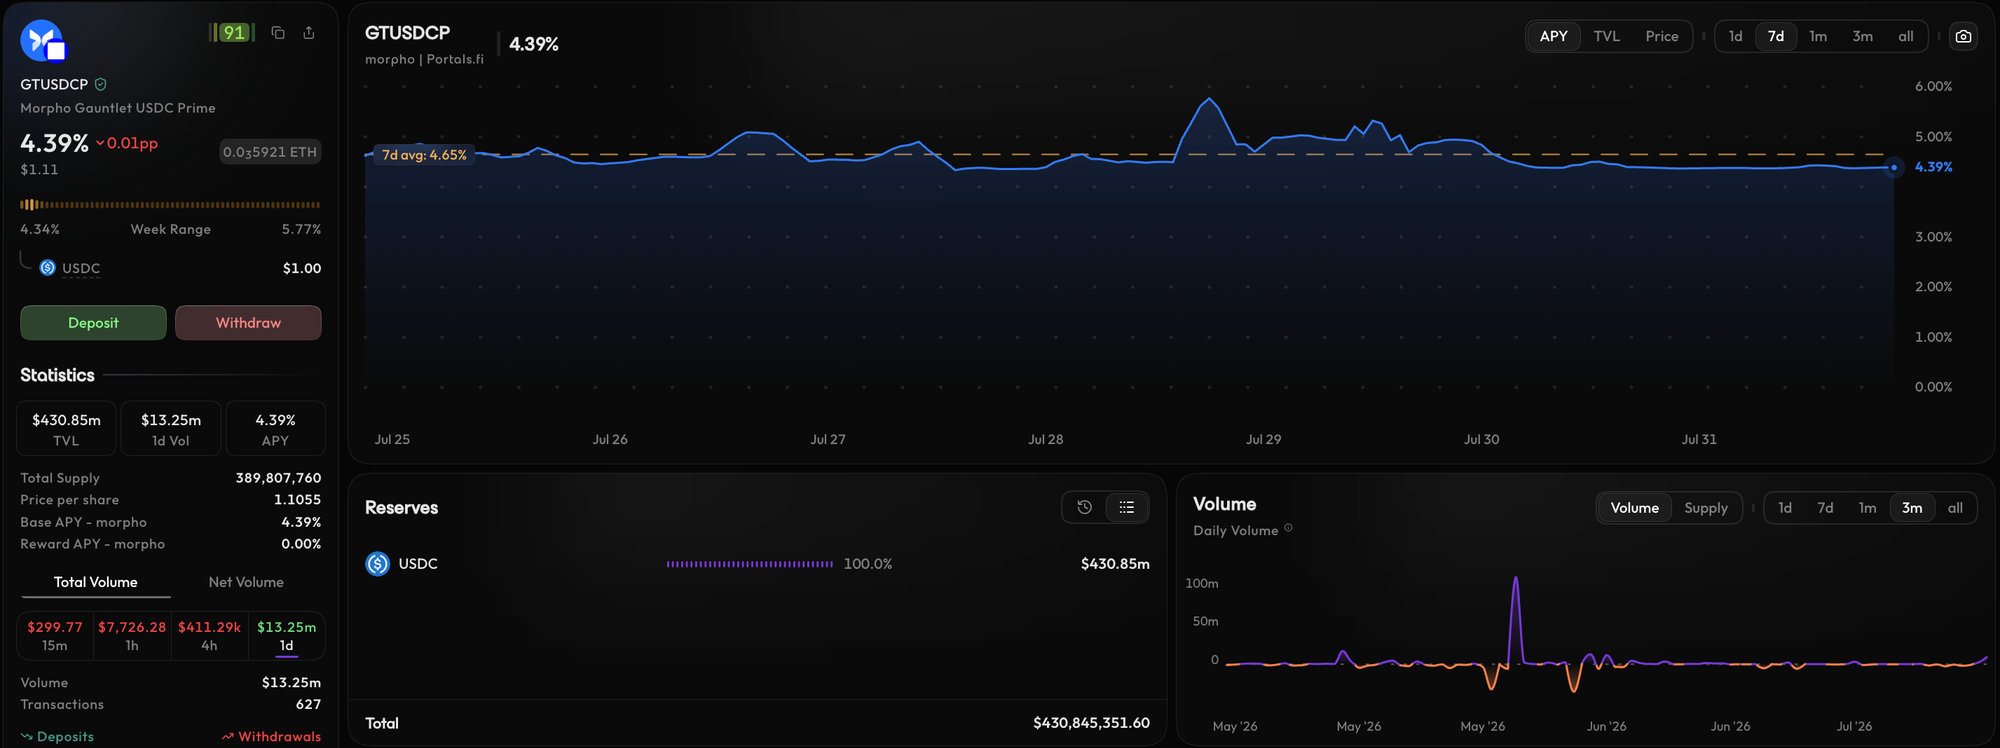Viewport: 2000px width, 748px height.
Task: Take a chart snapshot with the camera icon
Action: 1964,36
